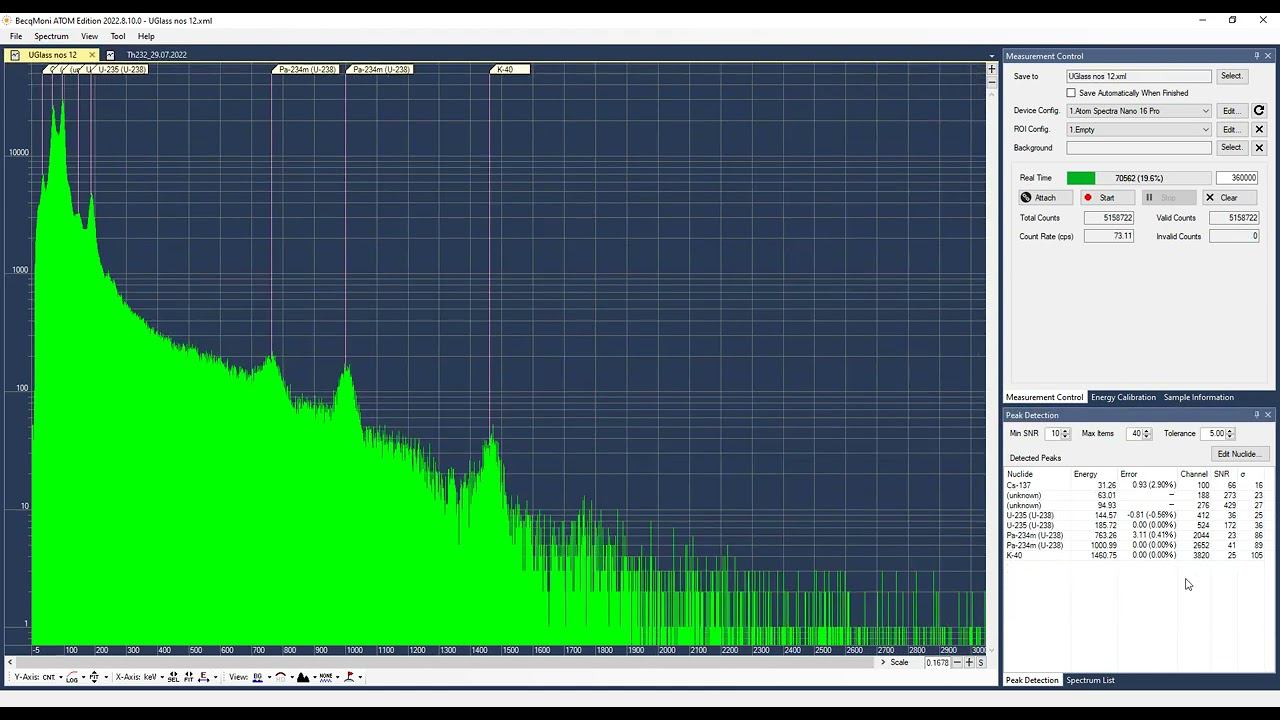Open the Tool menu
The height and width of the screenshot is (720, 1280).
point(118,36)
